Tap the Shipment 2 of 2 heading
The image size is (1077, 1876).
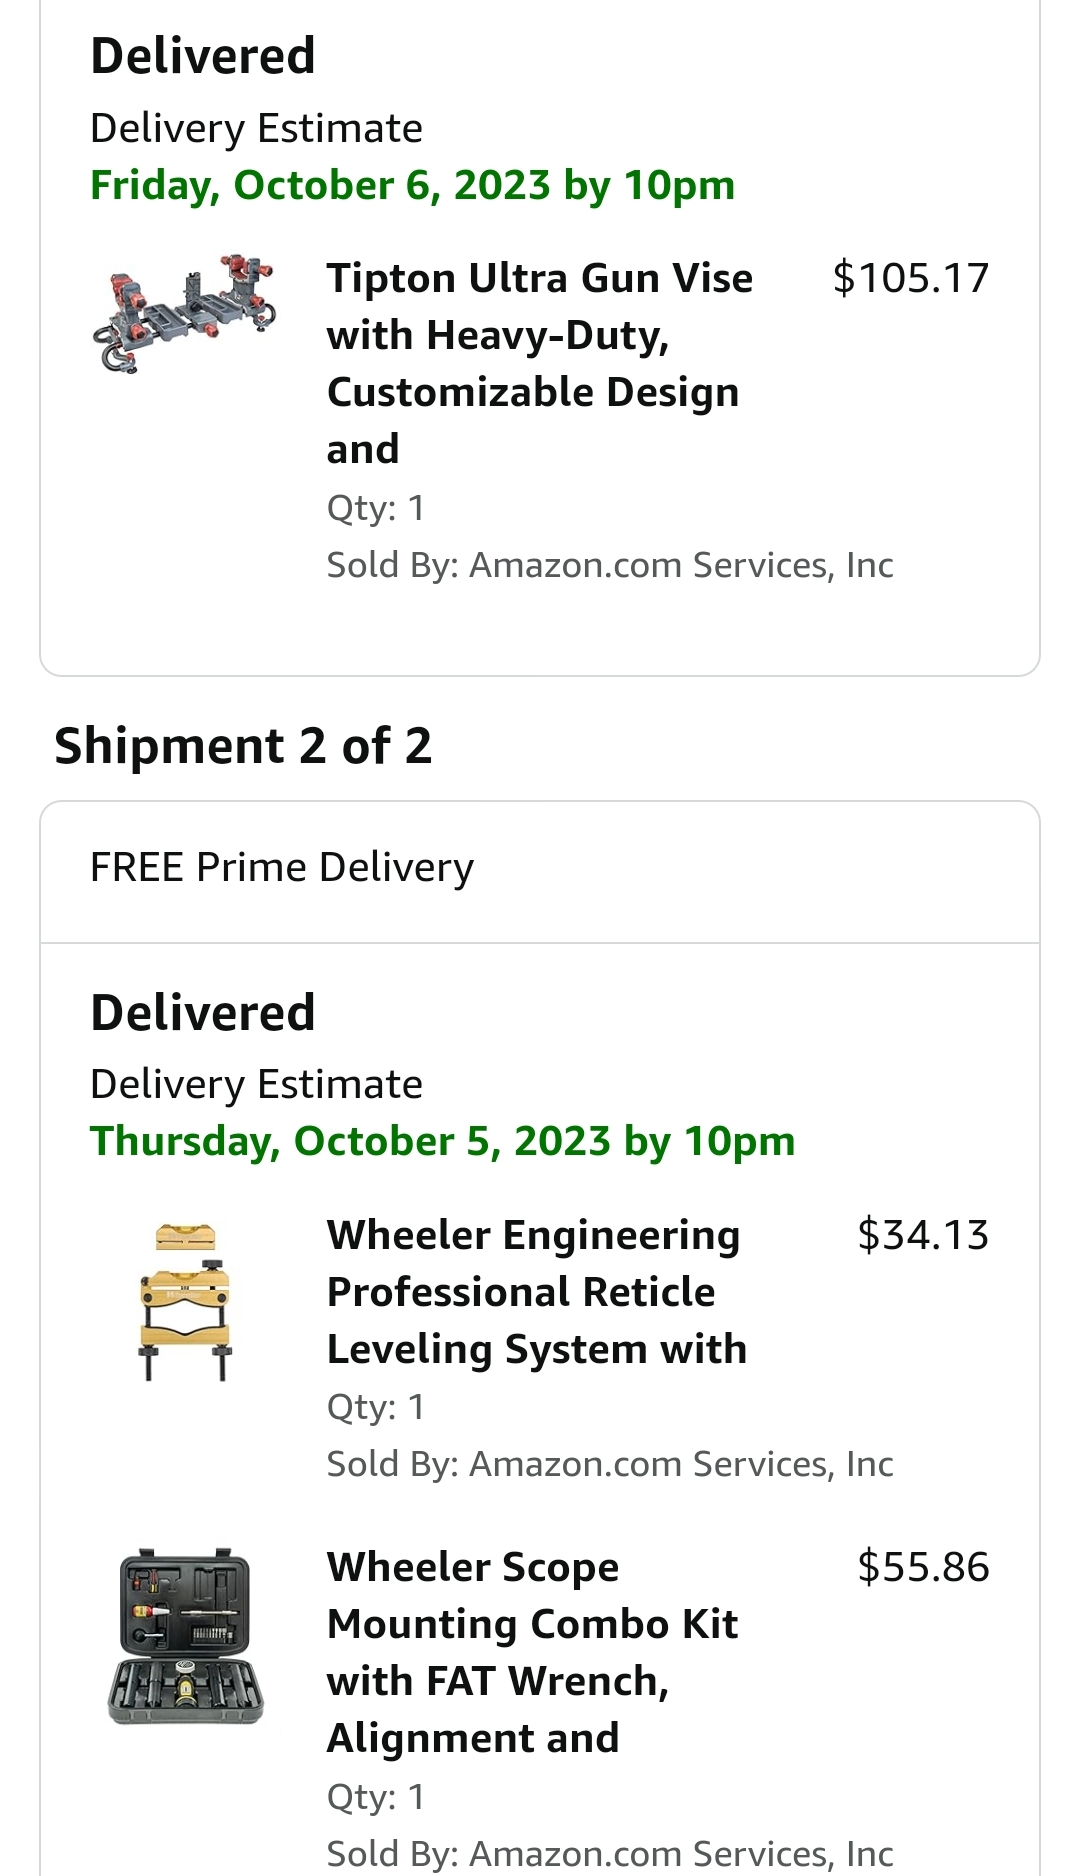(243, 746)
